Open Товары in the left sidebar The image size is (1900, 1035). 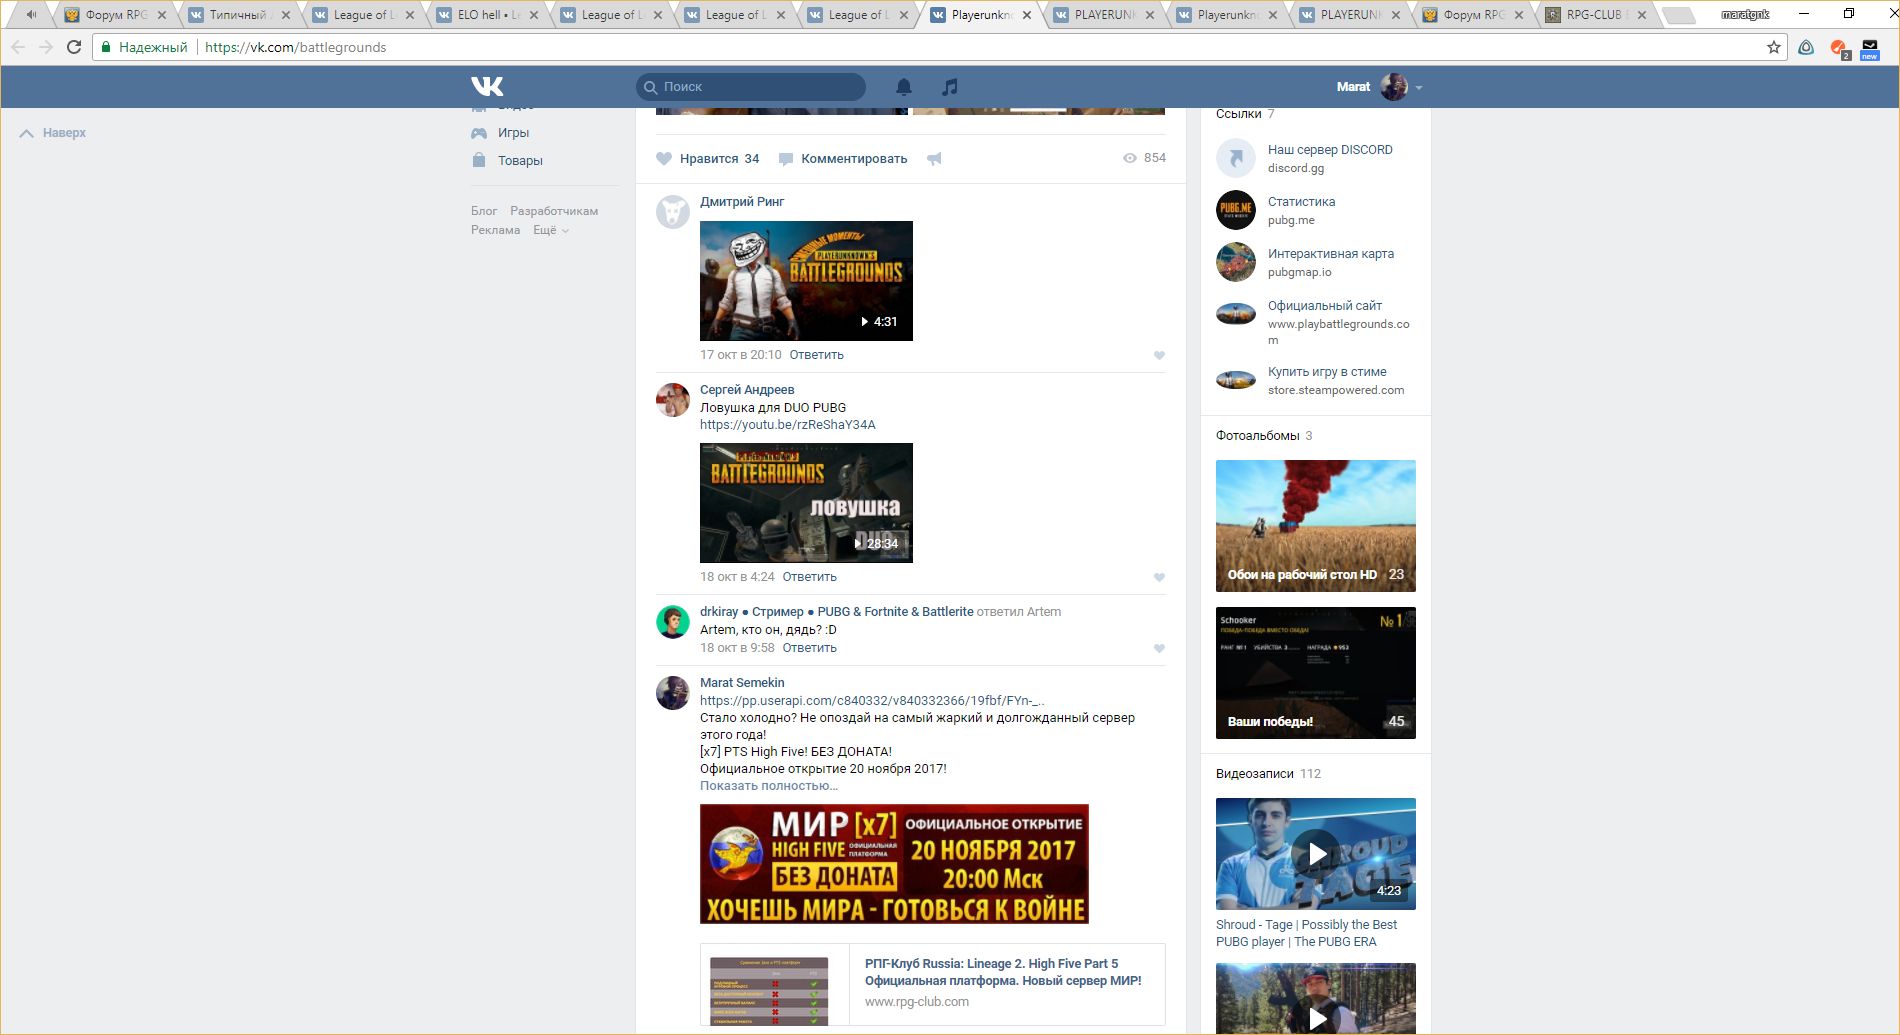coord(519,161)
